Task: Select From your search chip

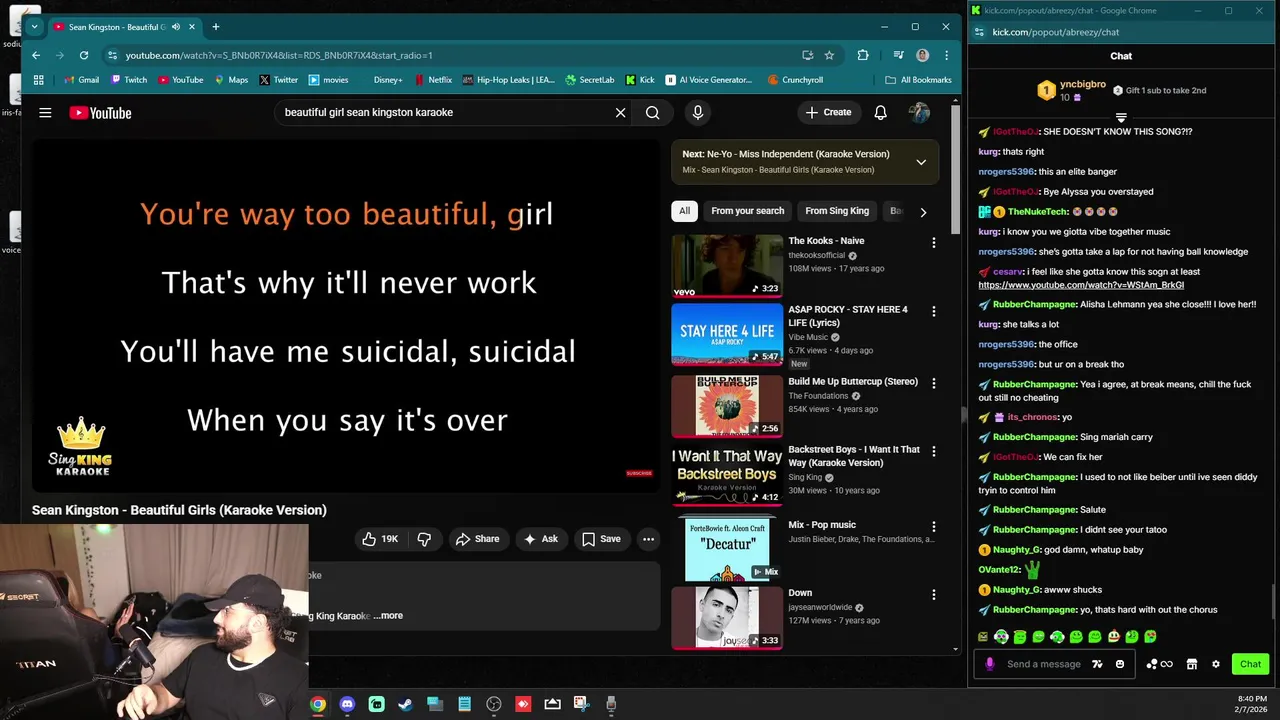Action: click(x=748, y=211)
